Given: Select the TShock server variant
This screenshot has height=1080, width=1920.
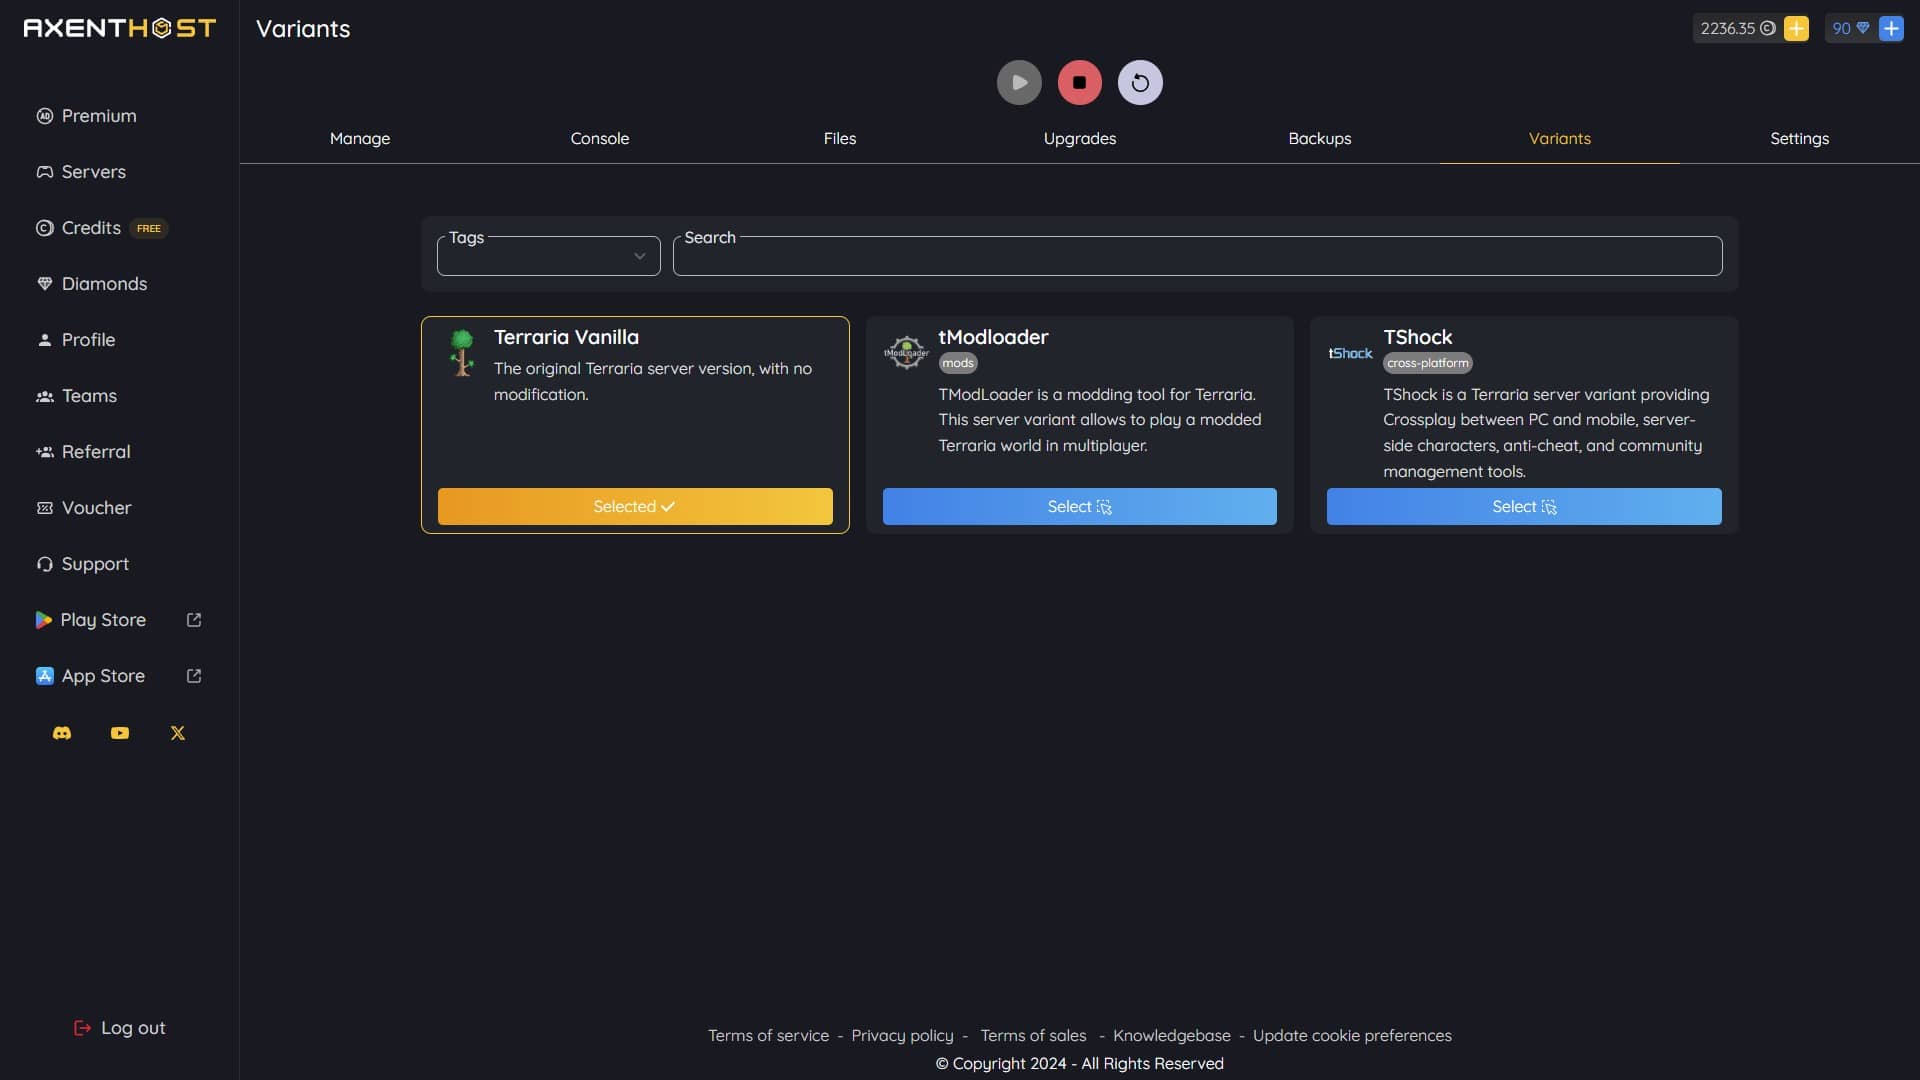Looking at the screenshot, I should click(1523, 505).
